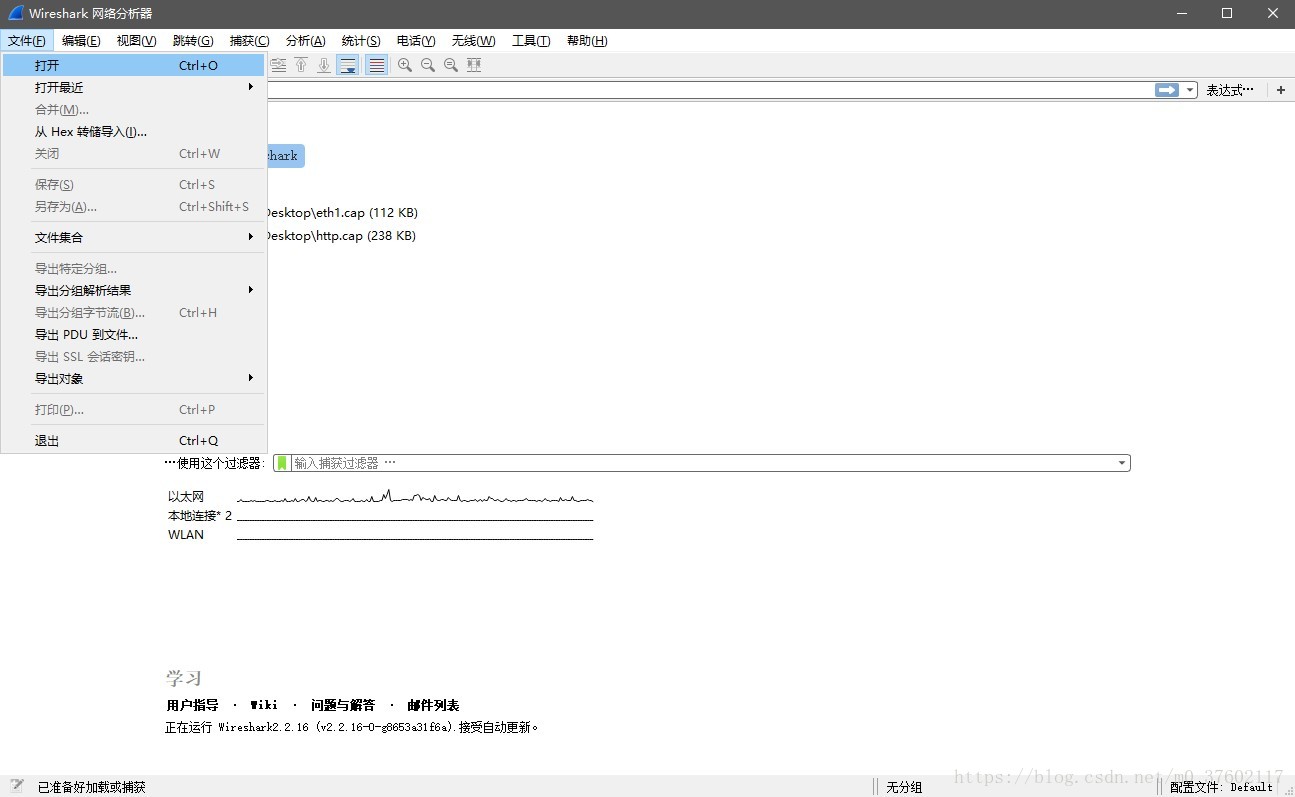The image size is (1295, 797).
Task: Choose 导出 PDU 到文件… menu item
Action: click(x=134, y=334)
